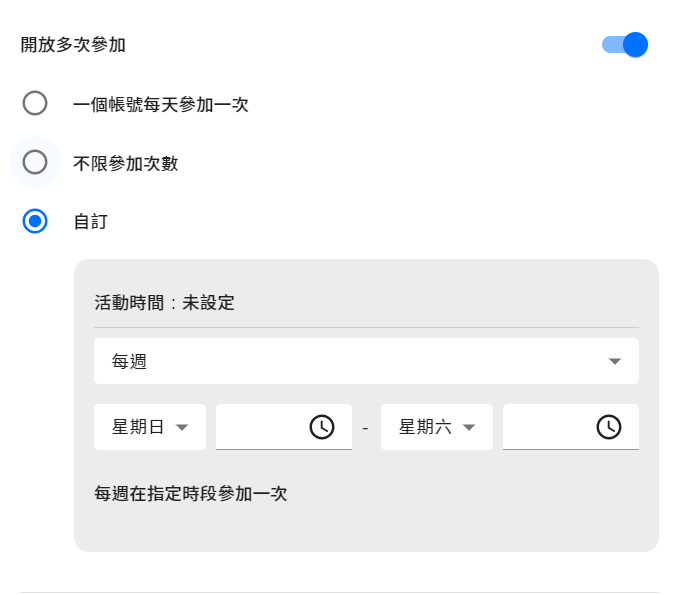
Task: Click the 不限參加次數 label text
Action: coord(125,163)
